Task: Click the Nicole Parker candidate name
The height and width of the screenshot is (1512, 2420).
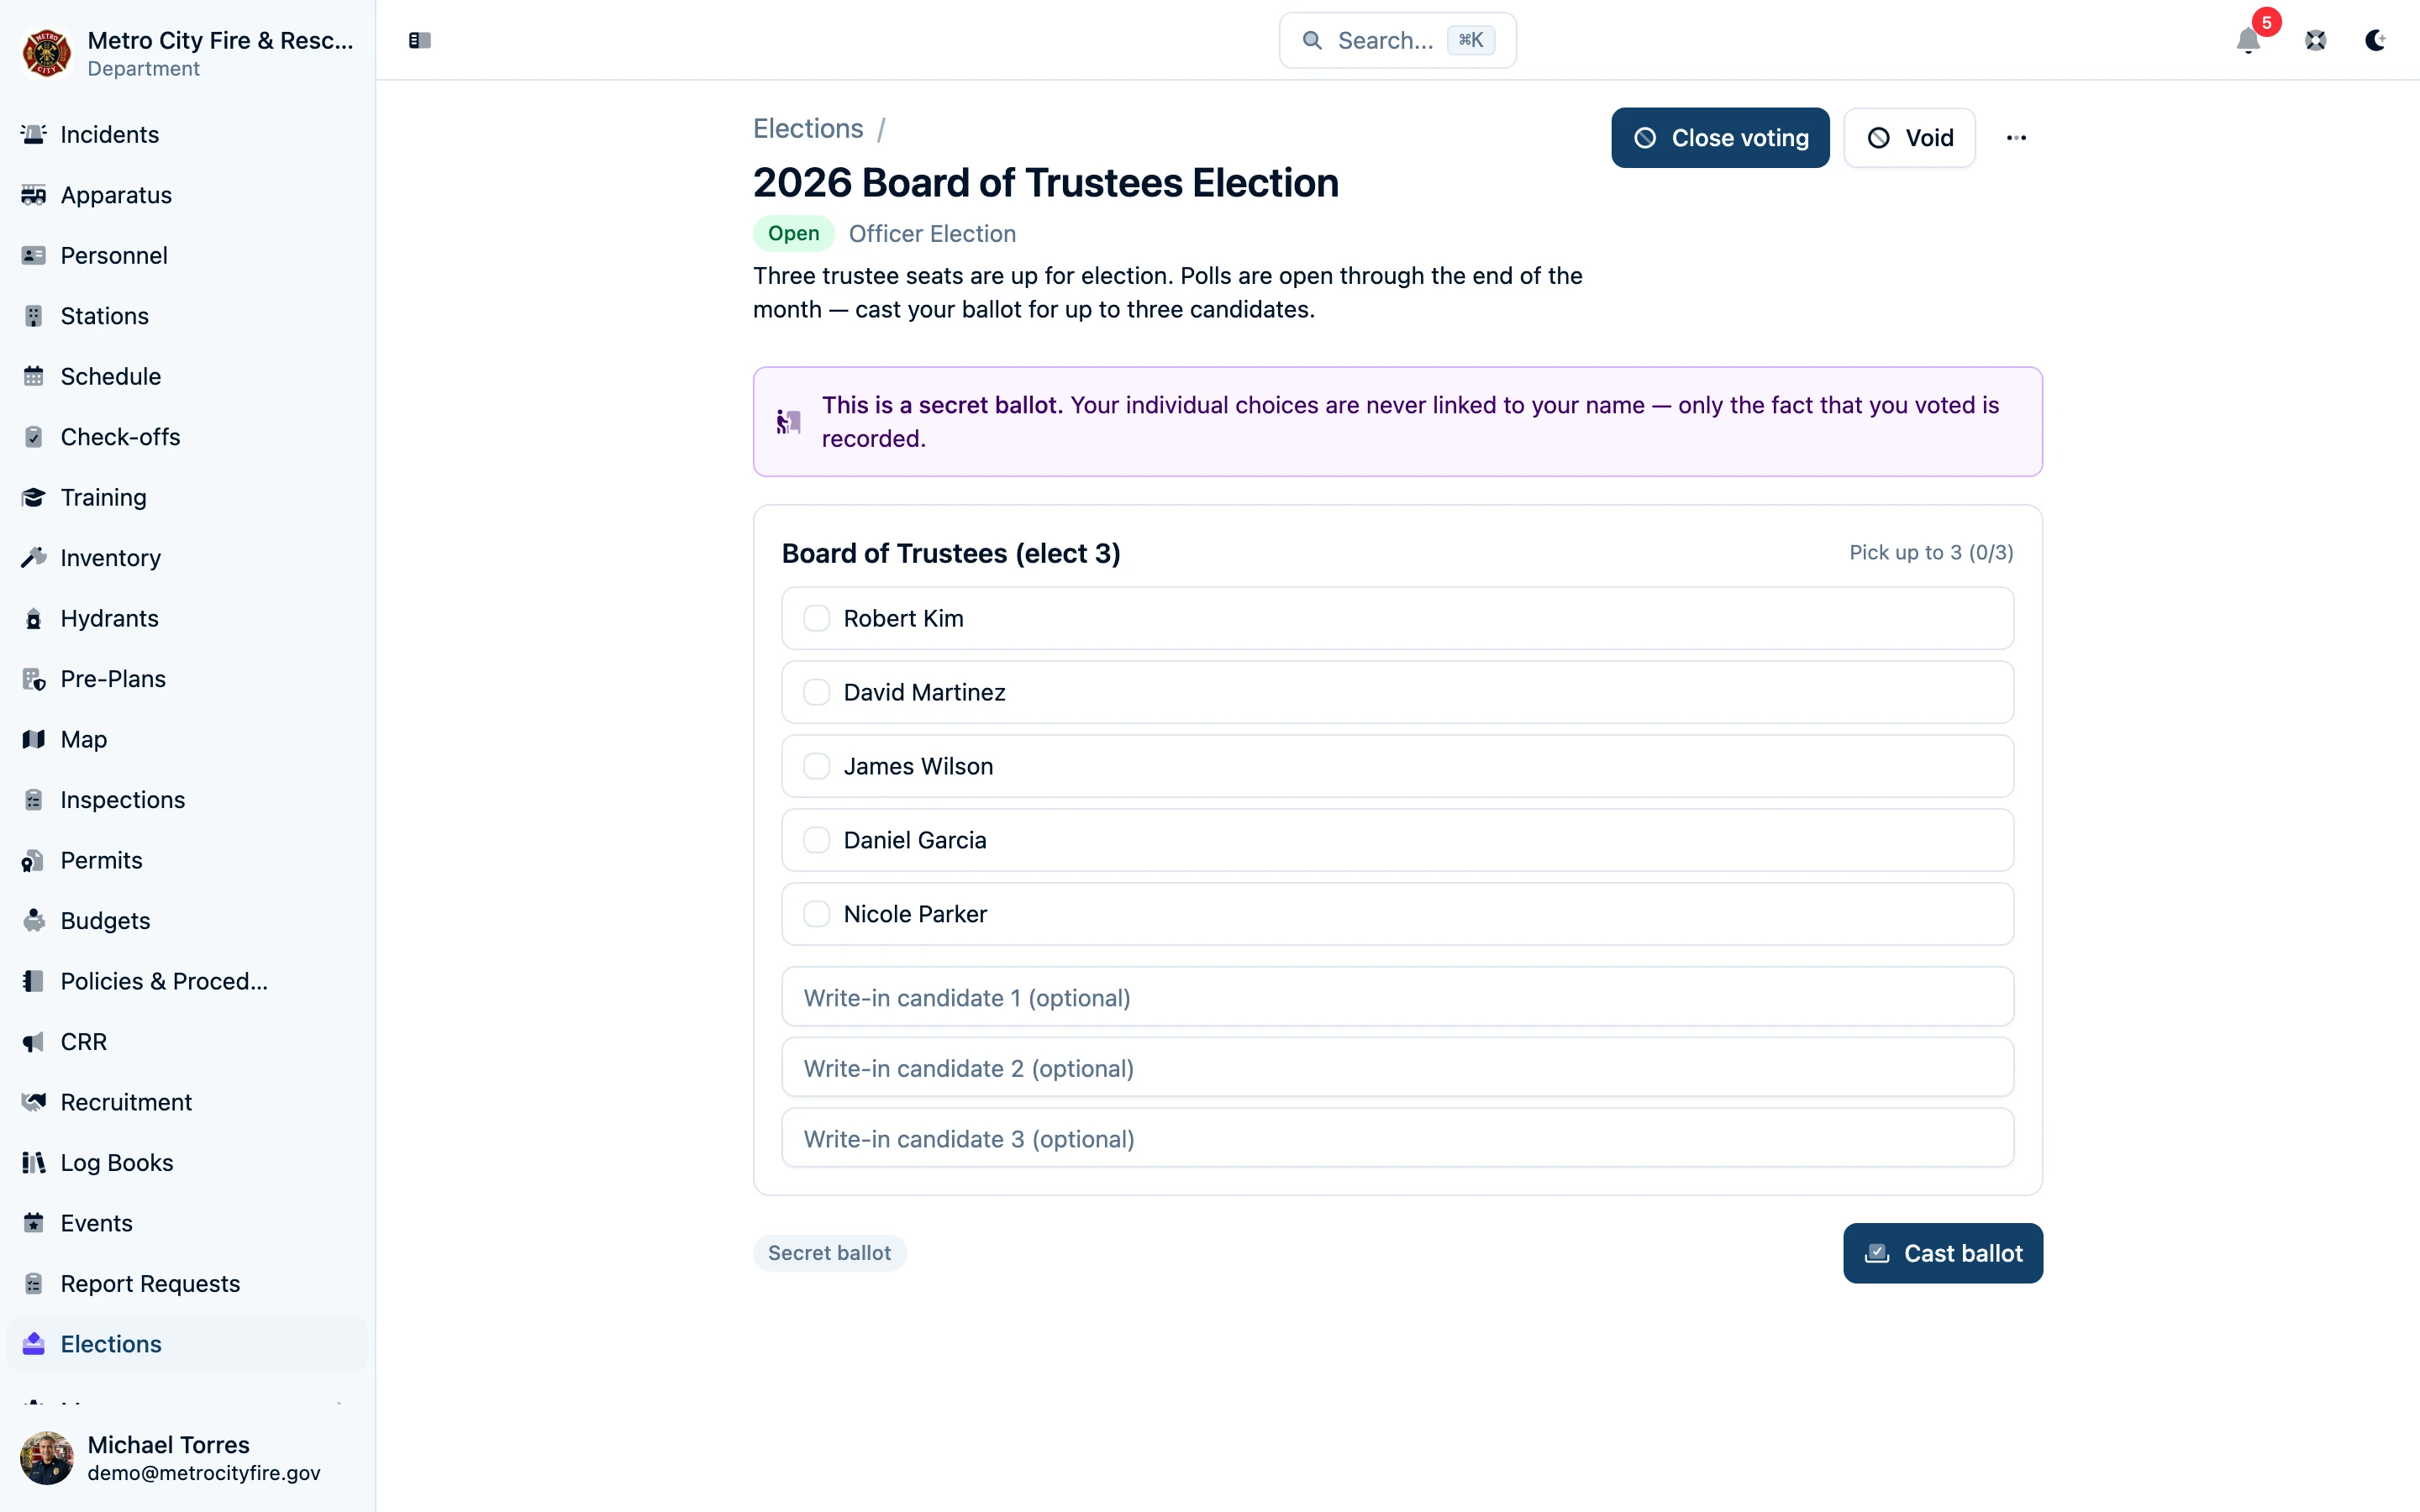Action: (x=915, y=914)
